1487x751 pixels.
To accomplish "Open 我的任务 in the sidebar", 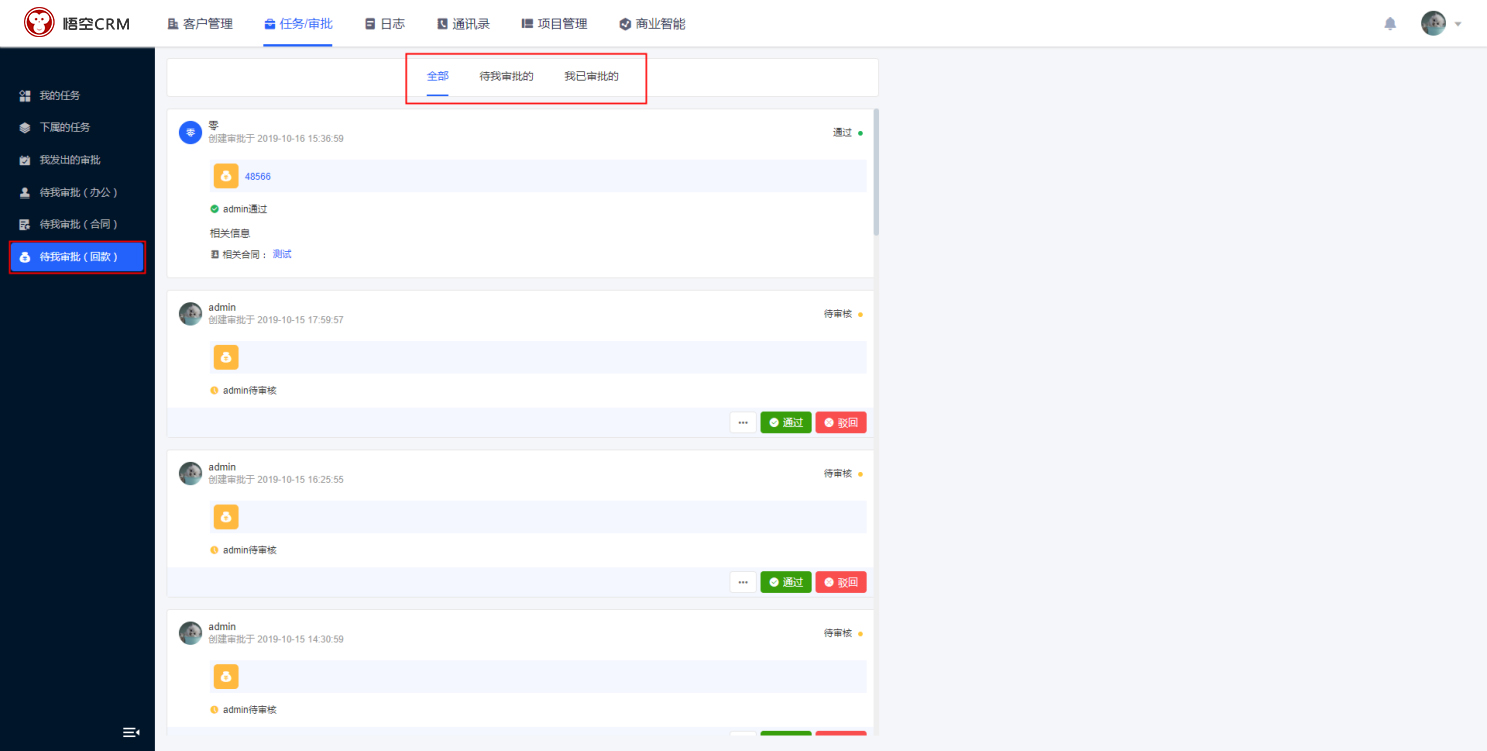I will point(60,96).
